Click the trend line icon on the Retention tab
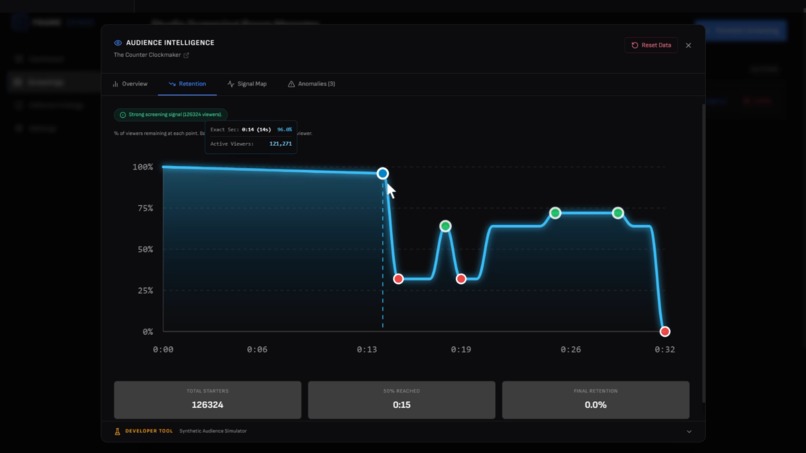This screenshot has height=453, width=806. tap(172, 84)
